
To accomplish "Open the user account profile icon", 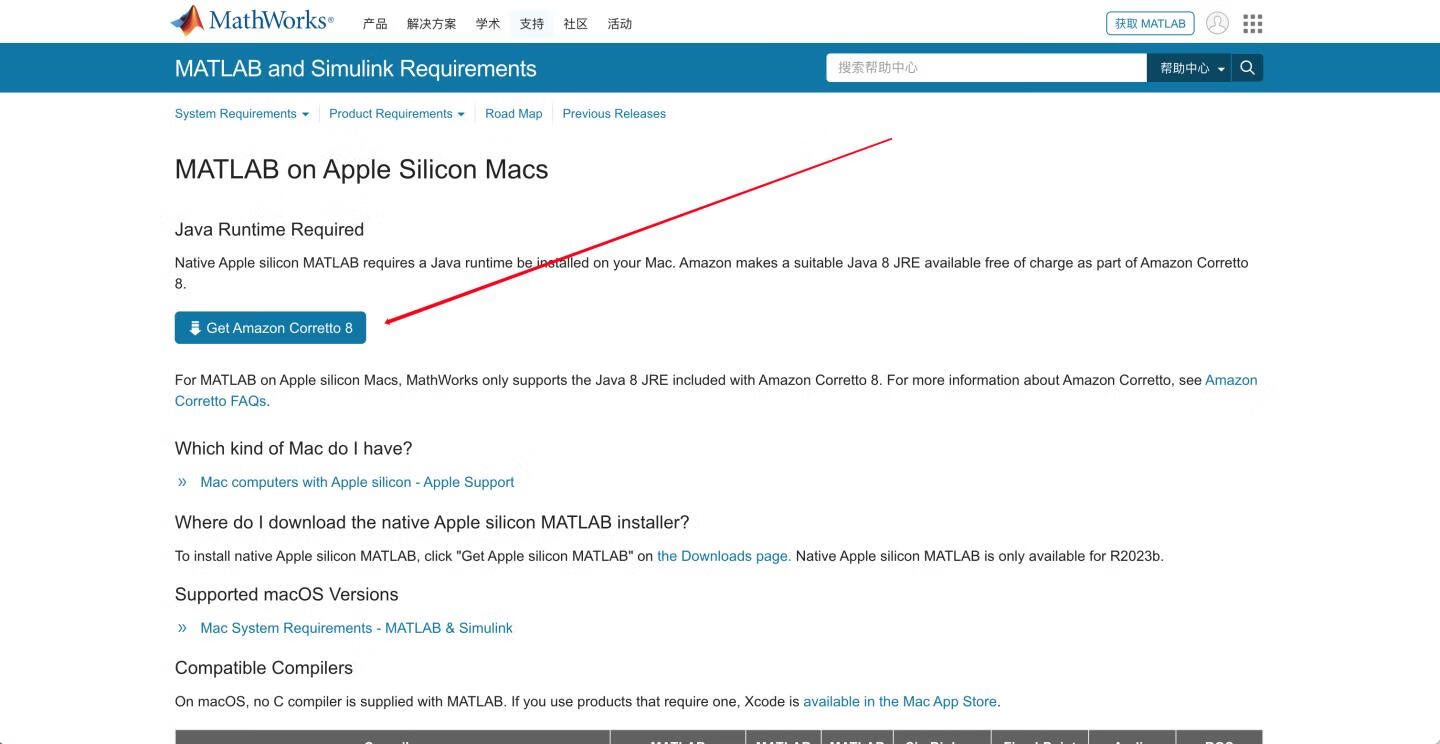I will [1217, 23].
